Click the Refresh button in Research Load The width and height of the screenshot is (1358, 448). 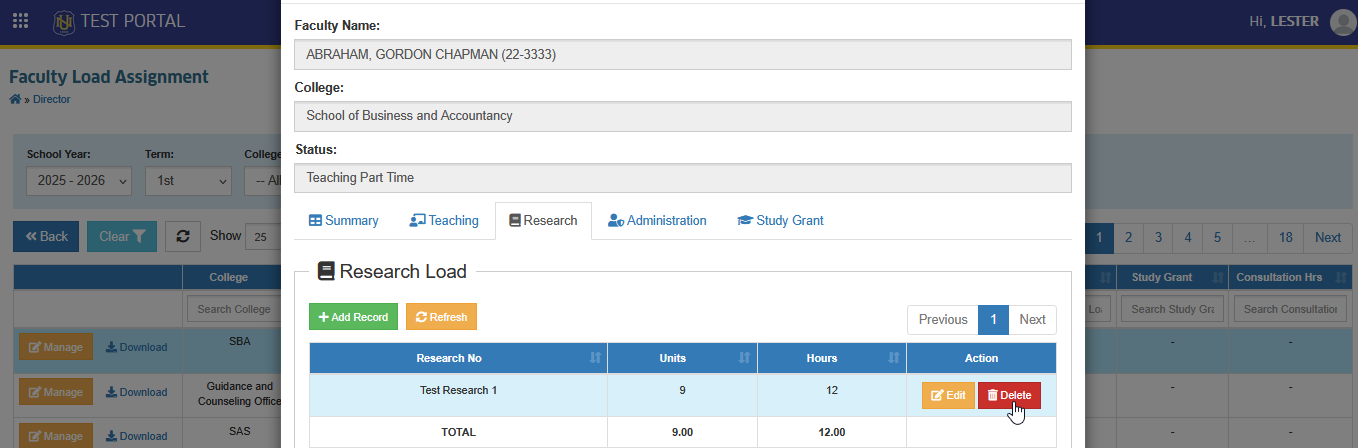pyautogui.click(x=441, y=316)
